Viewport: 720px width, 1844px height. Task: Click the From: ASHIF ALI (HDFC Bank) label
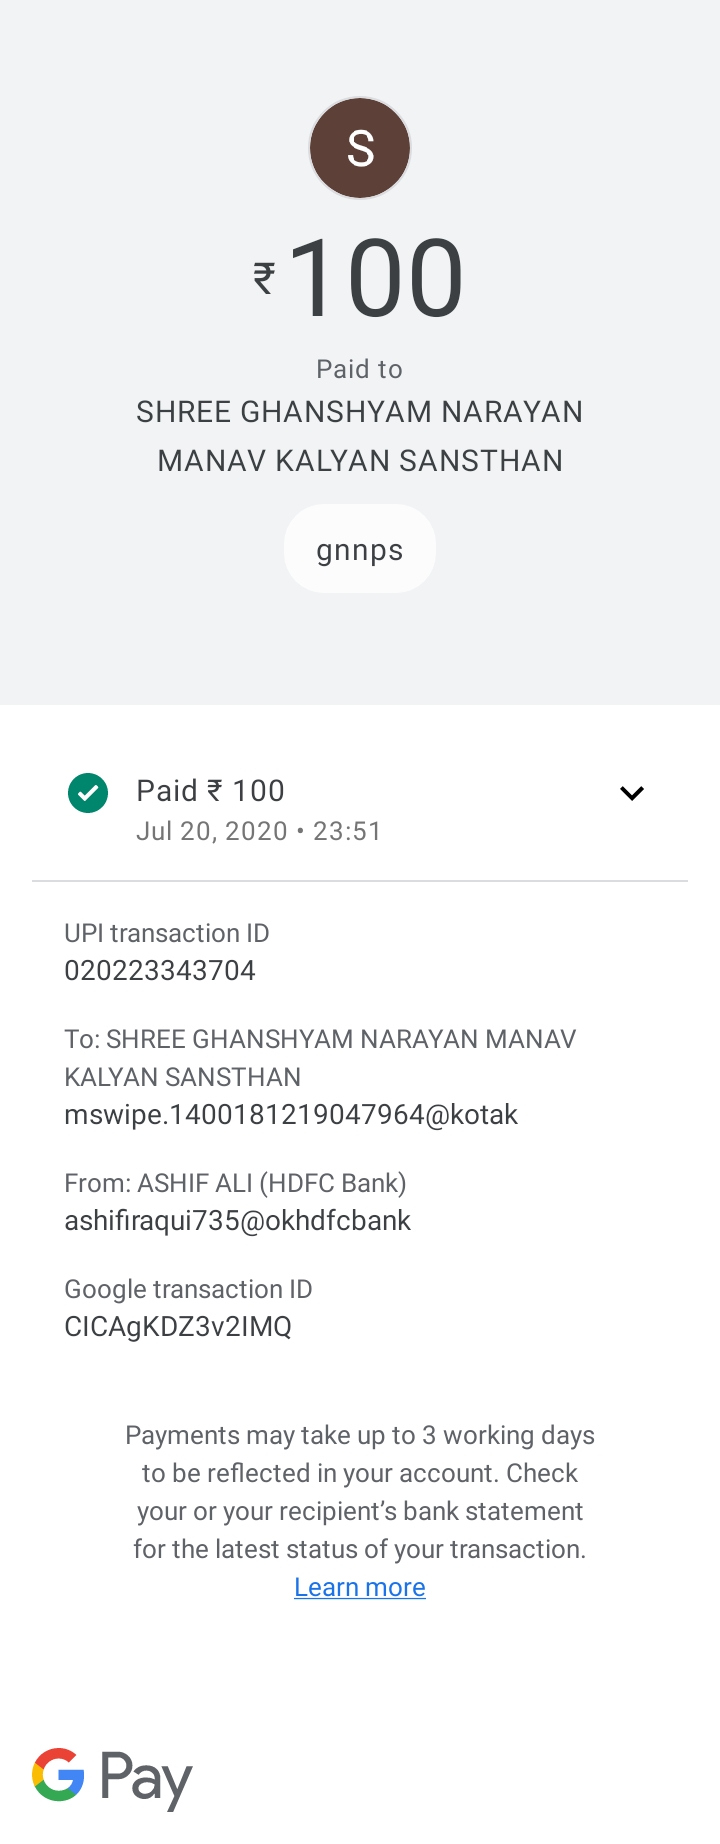(235, 1183)
